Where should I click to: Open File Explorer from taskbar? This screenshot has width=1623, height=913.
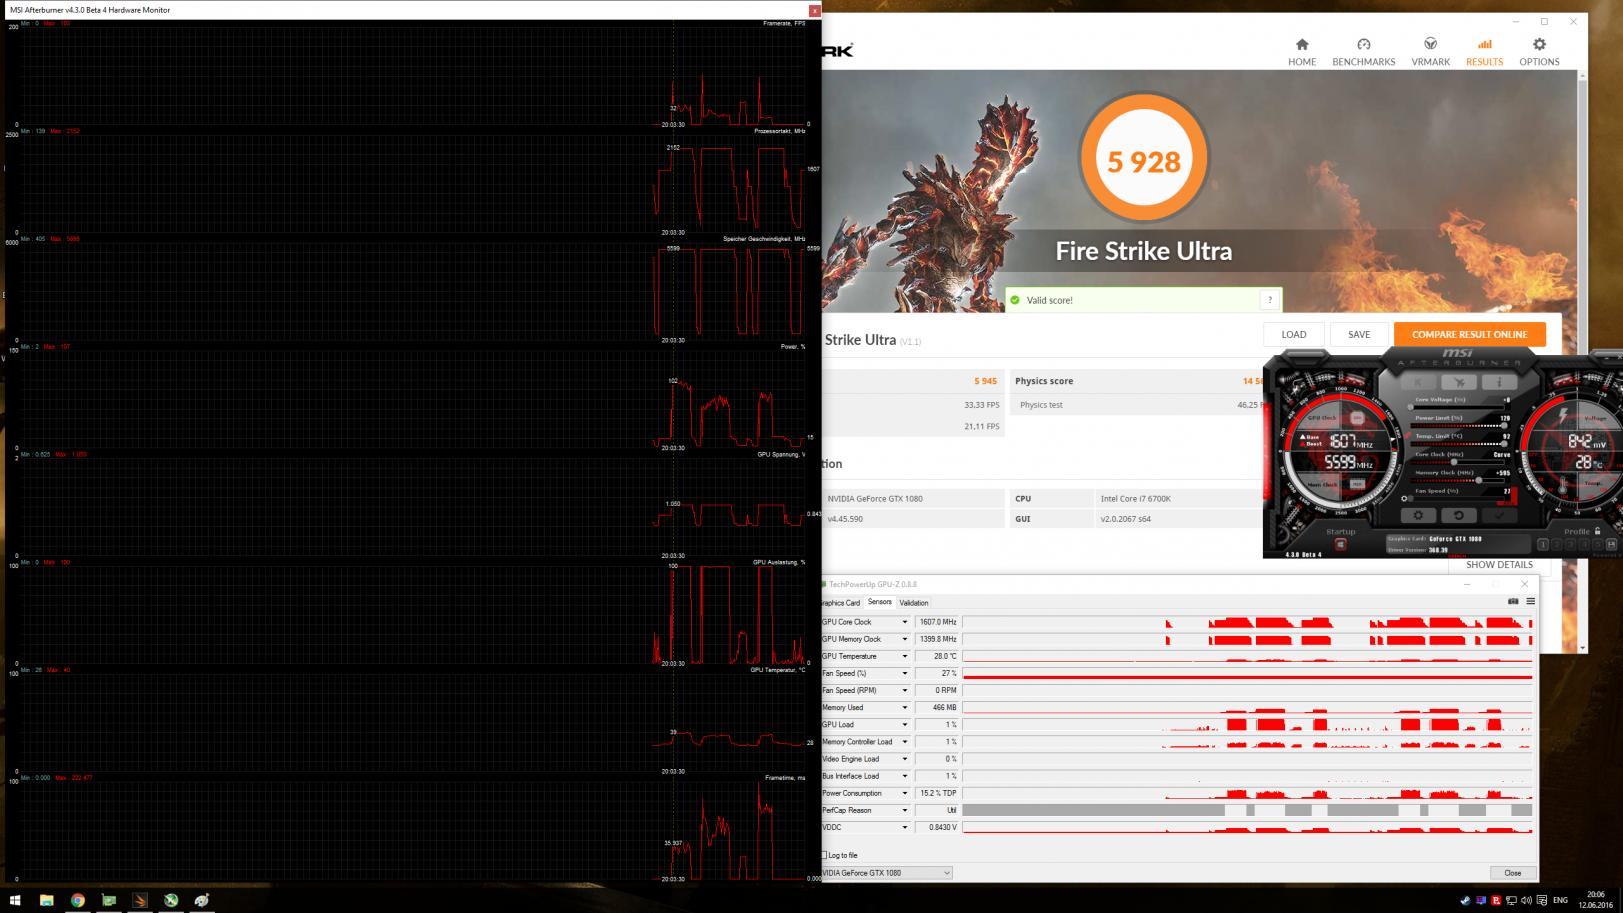click(x=46, y=900)
